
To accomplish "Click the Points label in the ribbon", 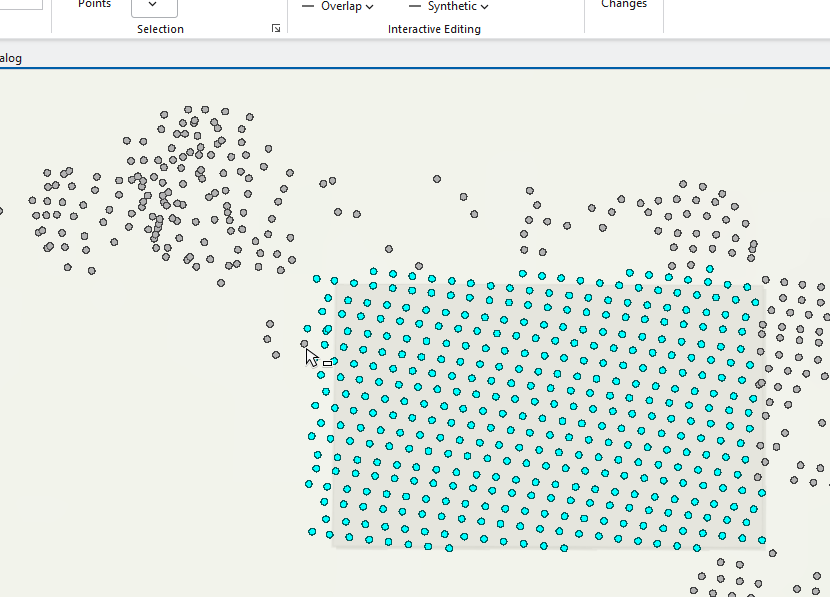I will click(x=95, y=5).
